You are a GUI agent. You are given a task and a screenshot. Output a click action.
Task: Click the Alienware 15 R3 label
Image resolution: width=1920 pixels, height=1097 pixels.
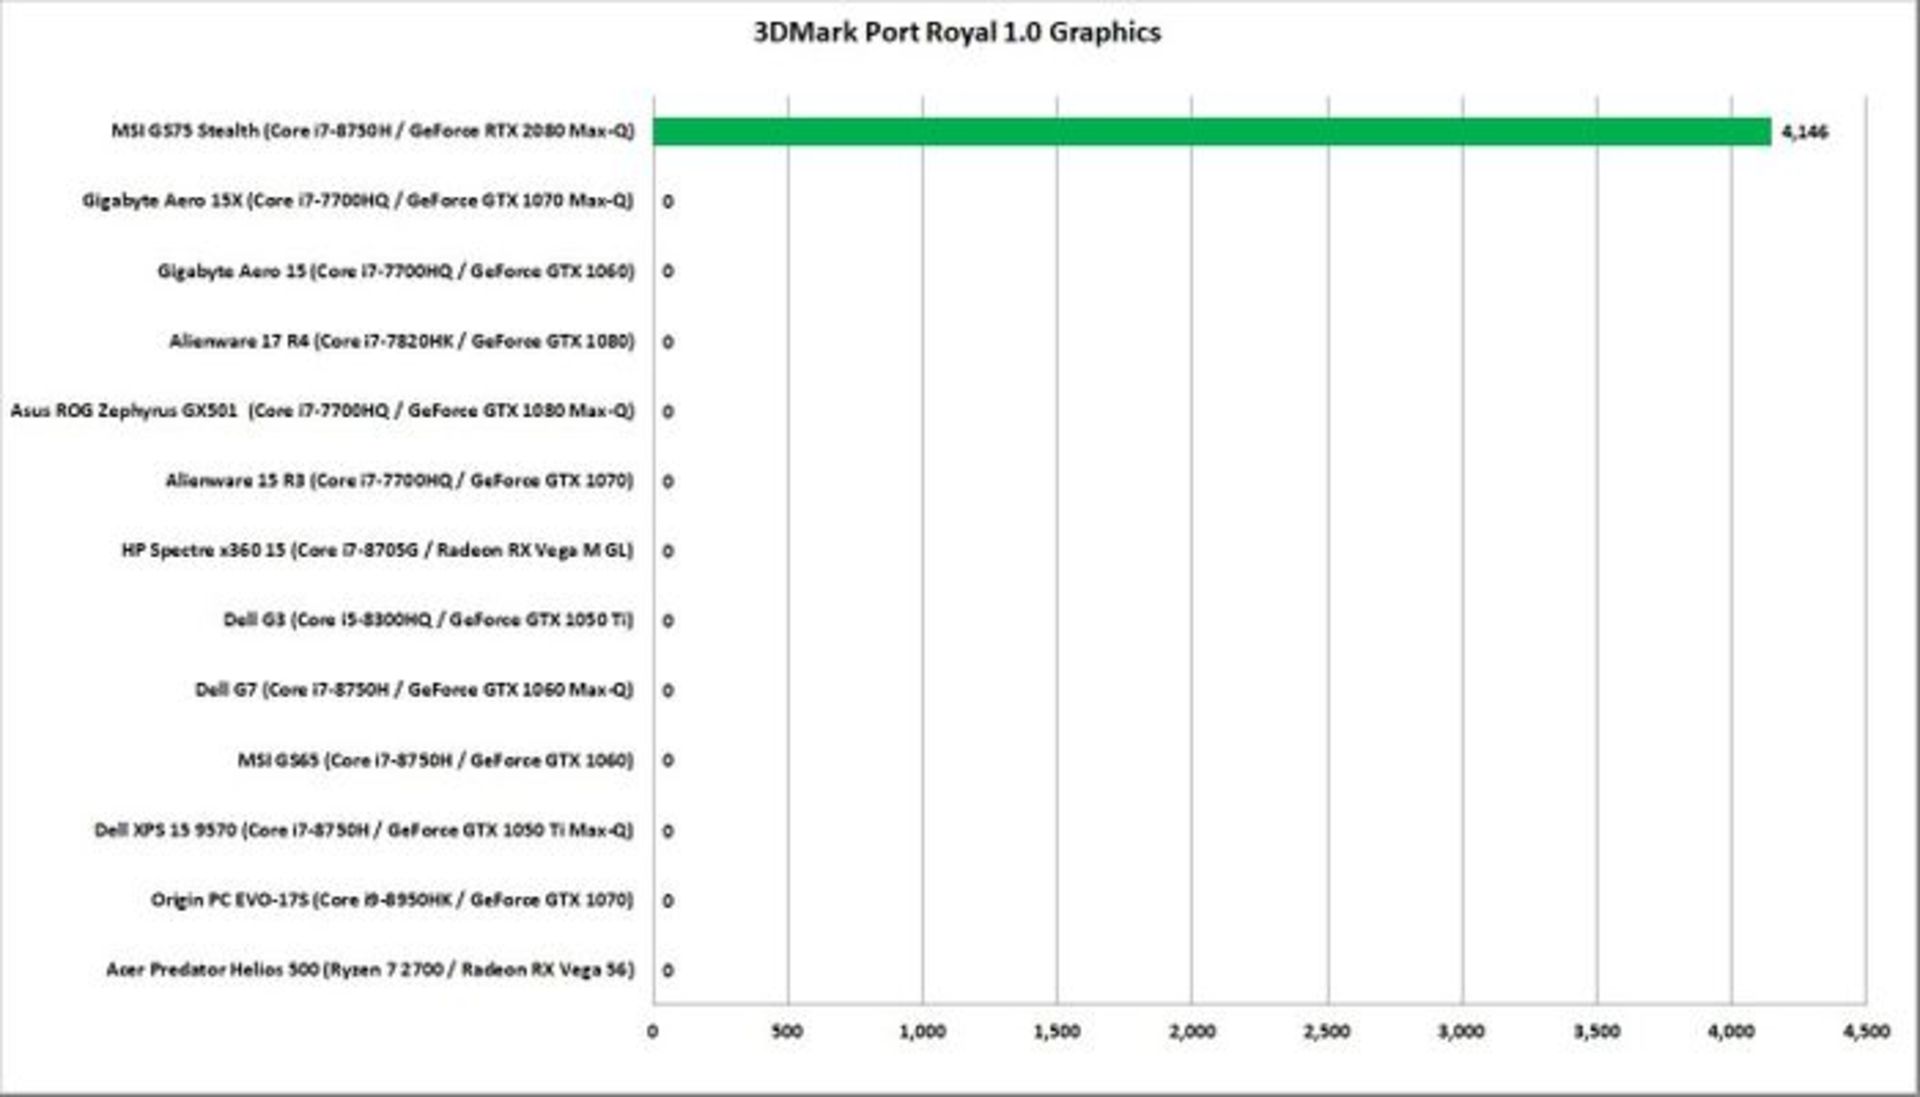(399, 481)
